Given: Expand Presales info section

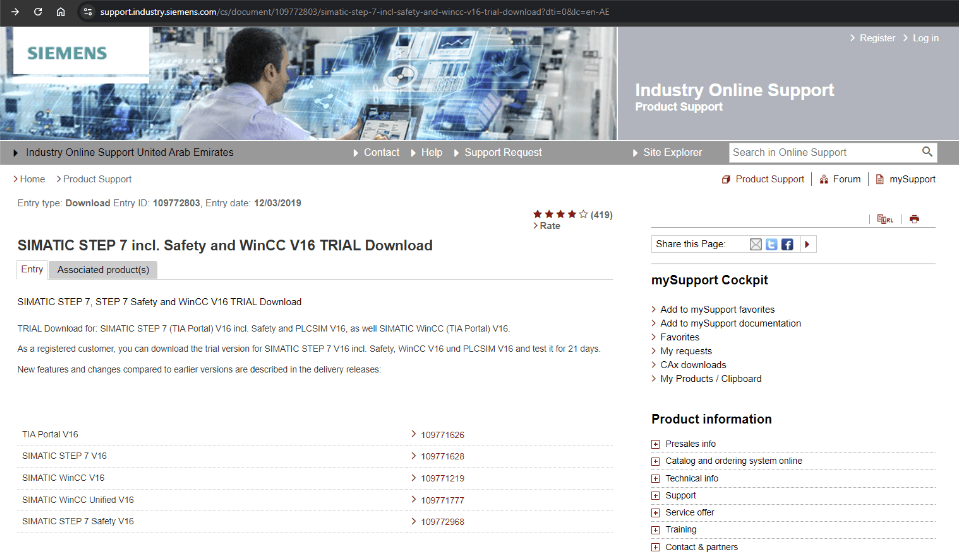Looking at the screenshot, I should point(656,444).
